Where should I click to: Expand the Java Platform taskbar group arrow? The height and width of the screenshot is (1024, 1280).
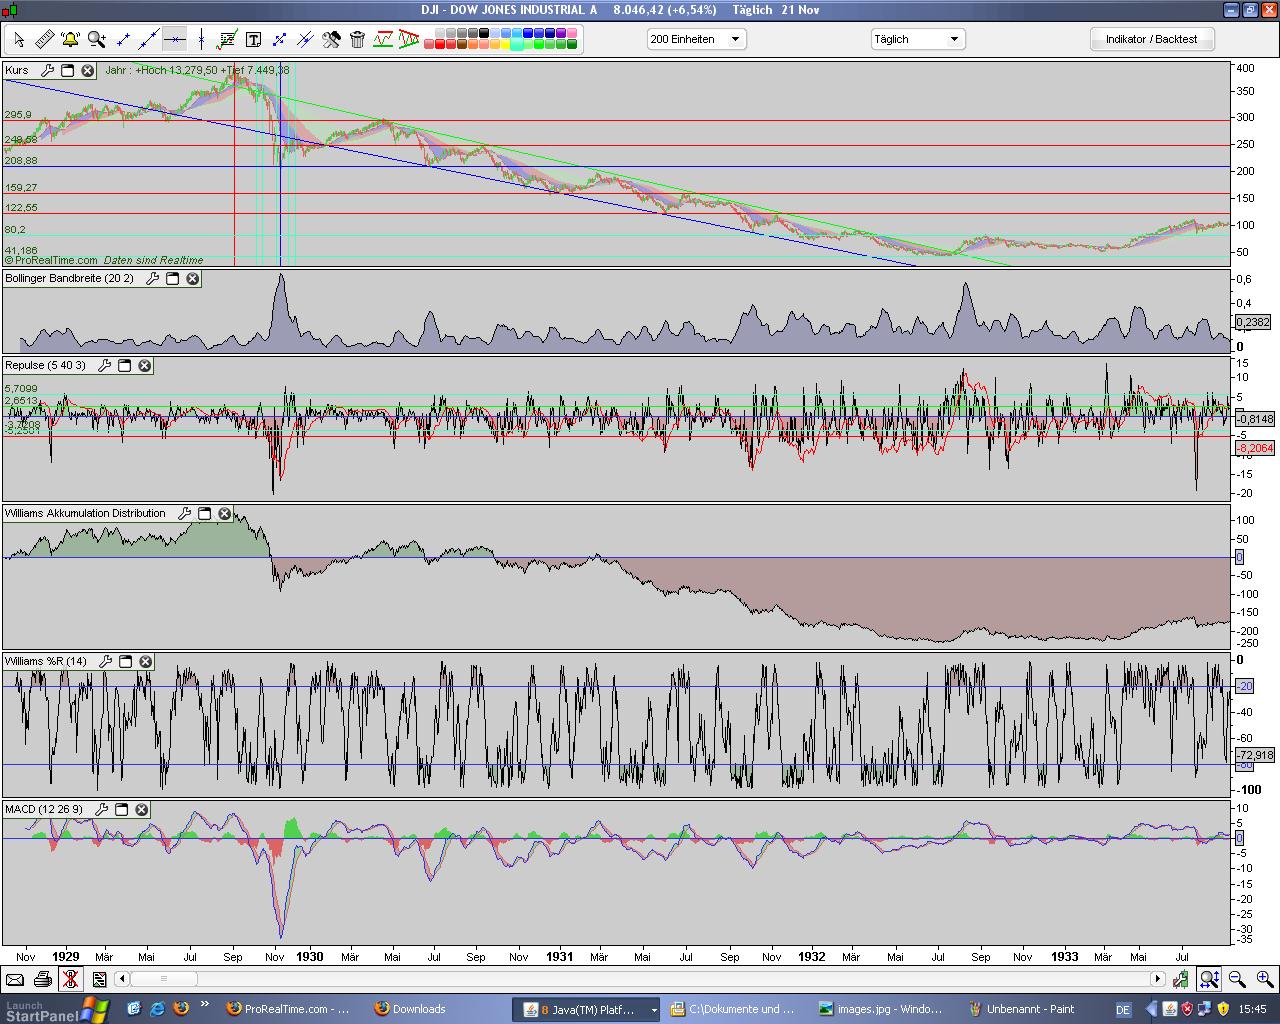[654, 1010]
